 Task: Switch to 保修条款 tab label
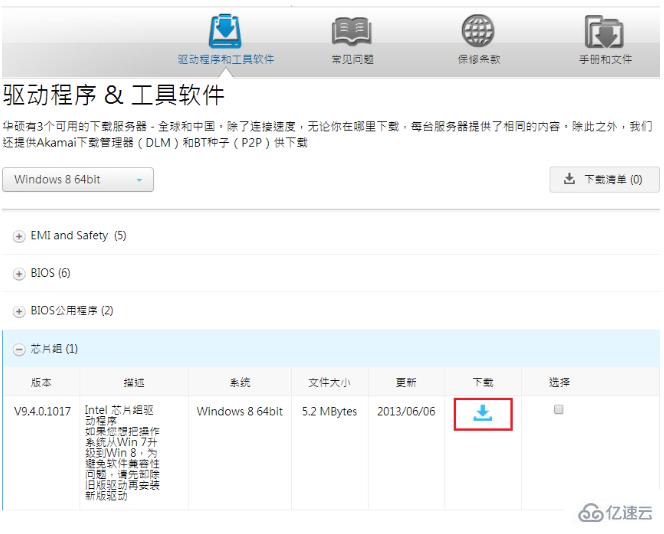[479, 59]
